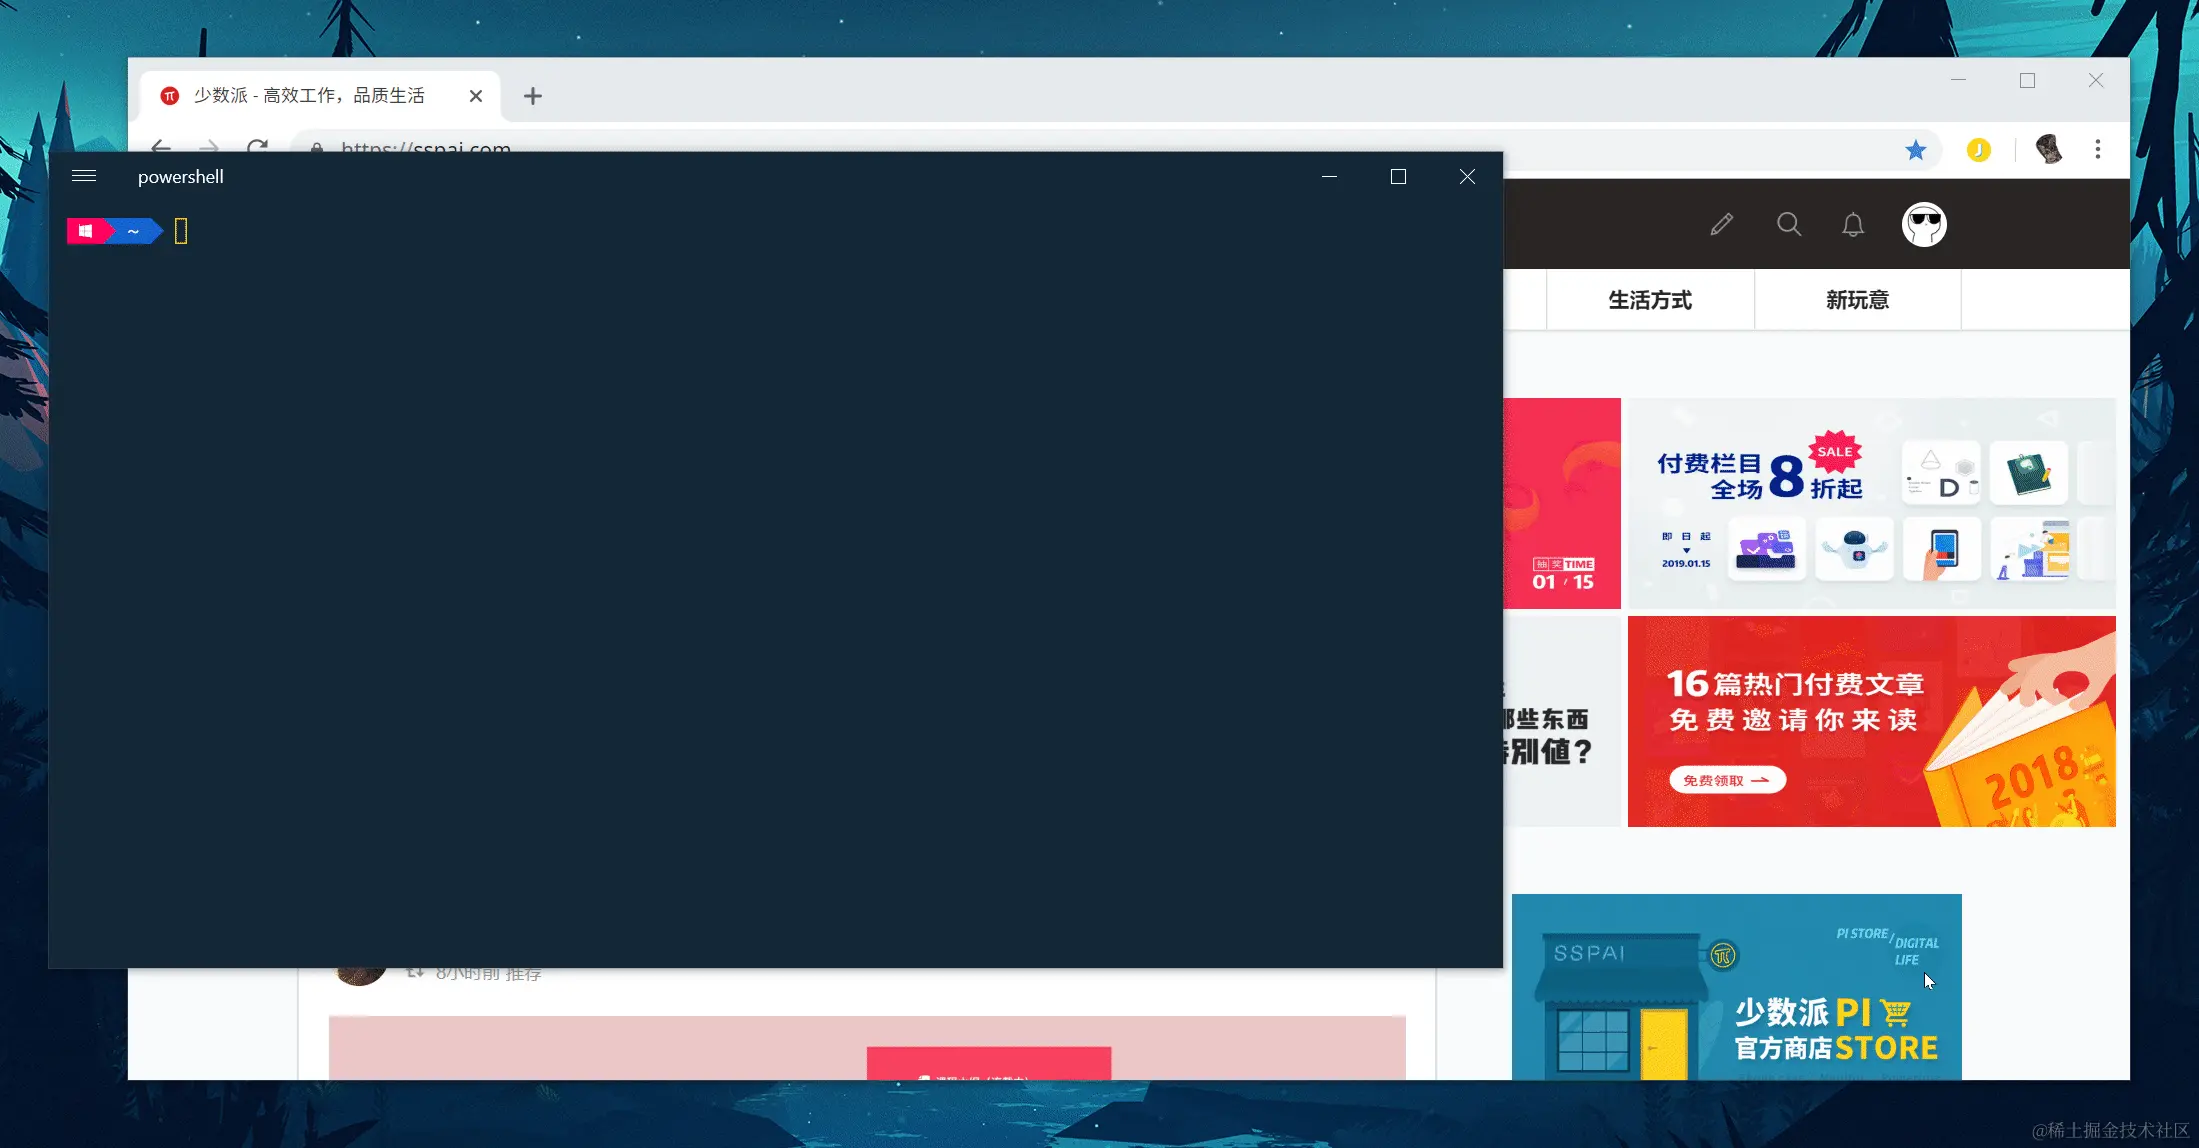The height and width of the screenshot is (1148, 2199).
Task: Select the 生活方式 tab
Action: click(1650, 300)
